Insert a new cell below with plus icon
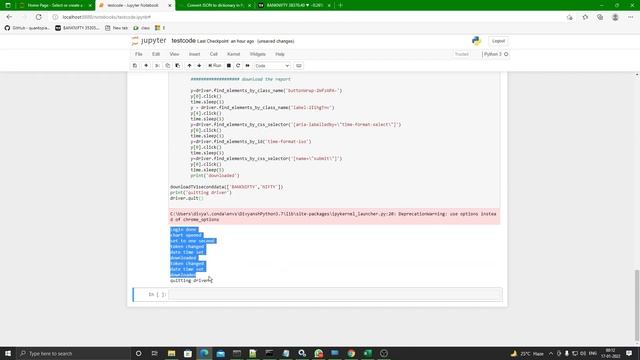Screen dimensions: 640x360 pyautogui.click(x=146, y=66)
